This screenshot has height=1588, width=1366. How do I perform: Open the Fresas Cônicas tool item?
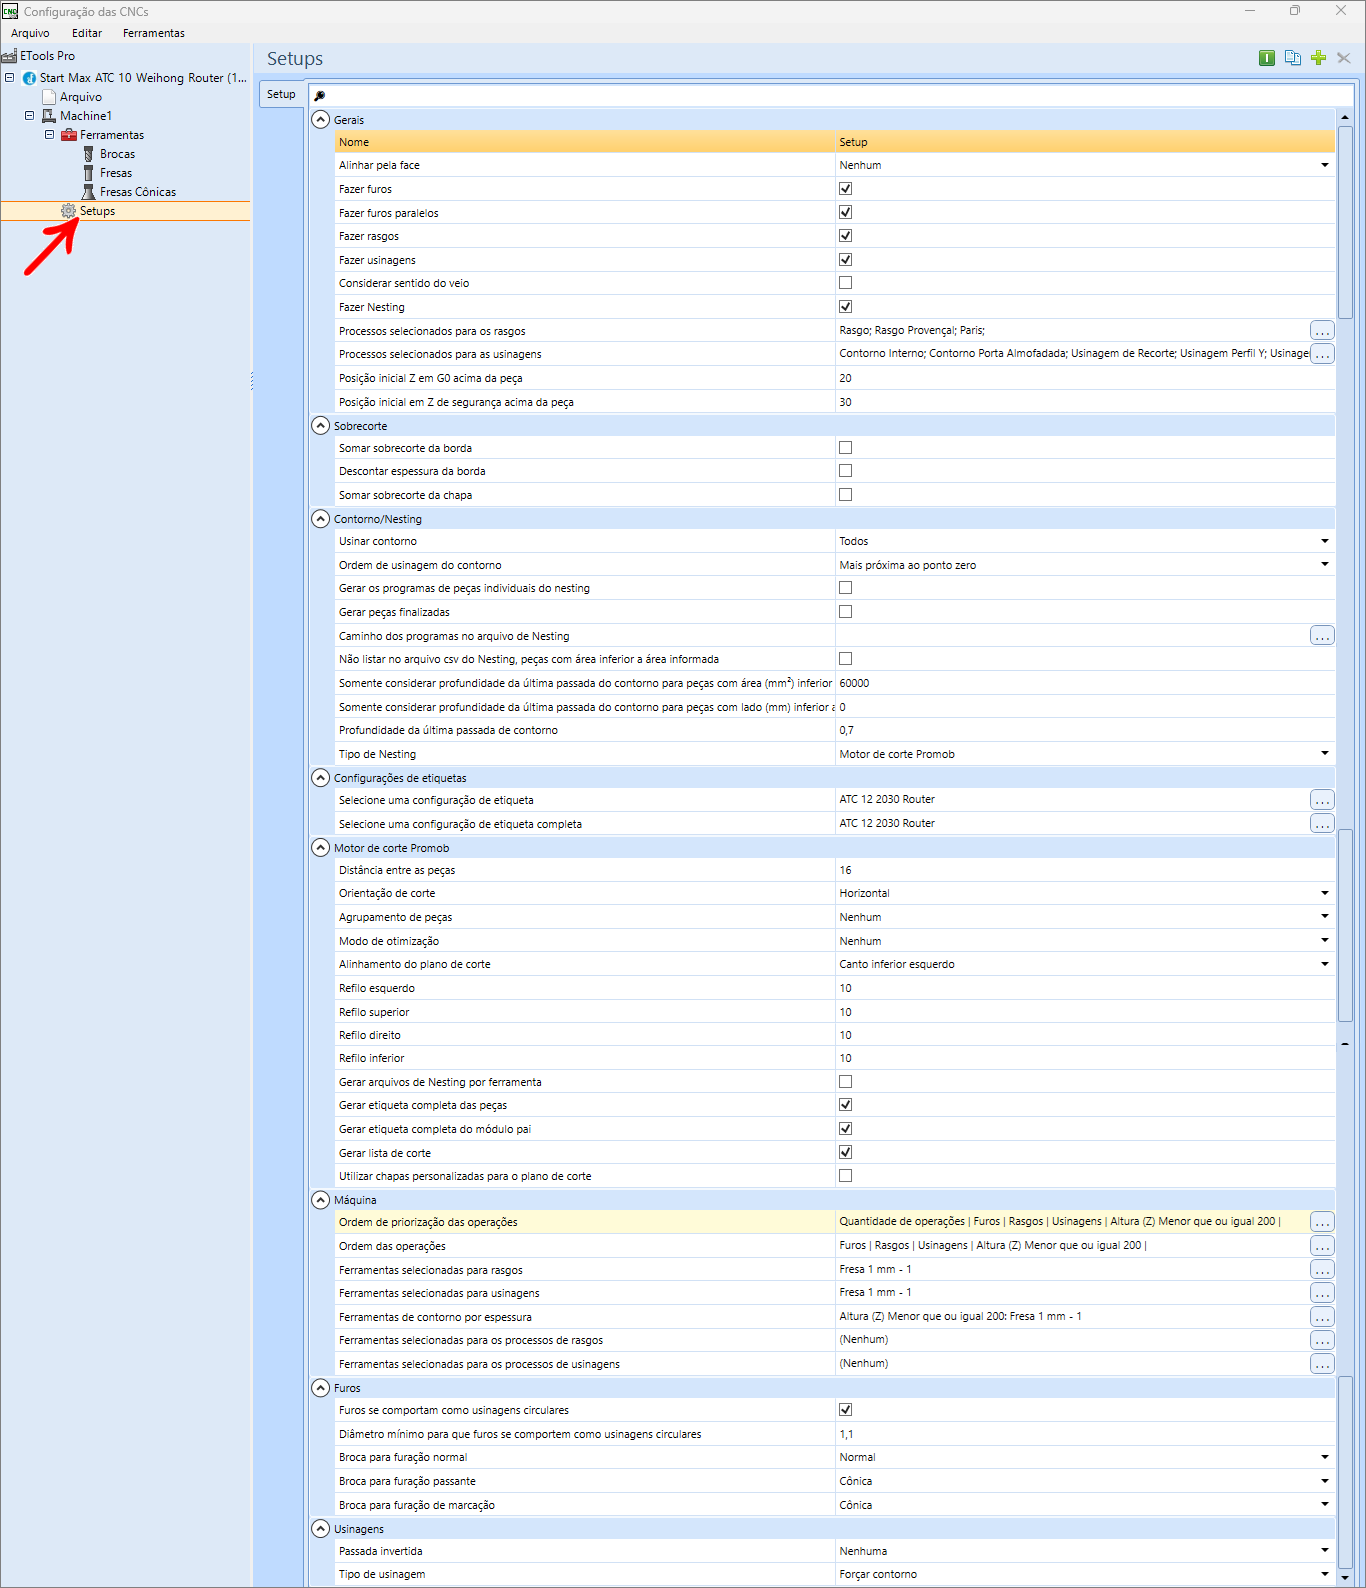[138, 192]
